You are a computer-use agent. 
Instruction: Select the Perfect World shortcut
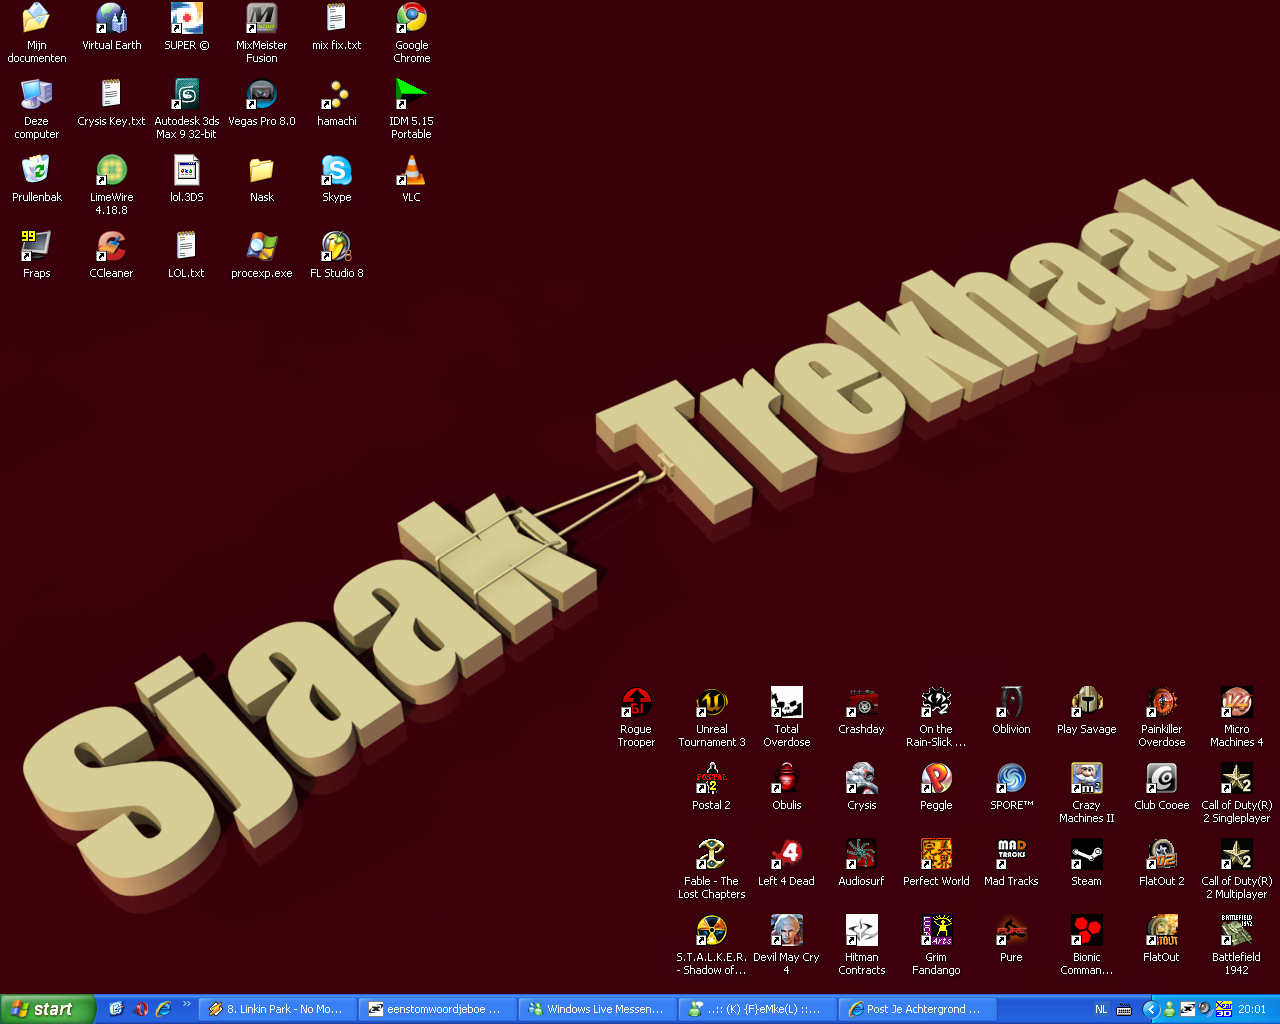(937, 854)
